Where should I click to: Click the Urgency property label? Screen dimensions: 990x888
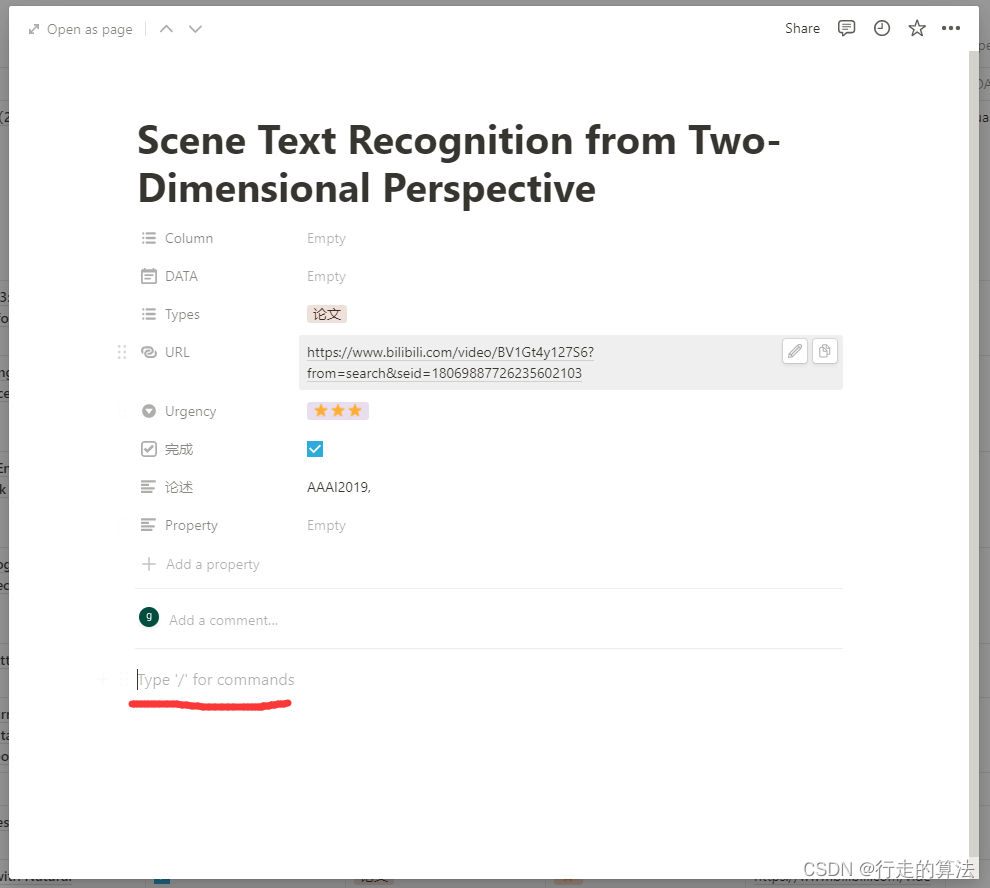coord(190,411)
